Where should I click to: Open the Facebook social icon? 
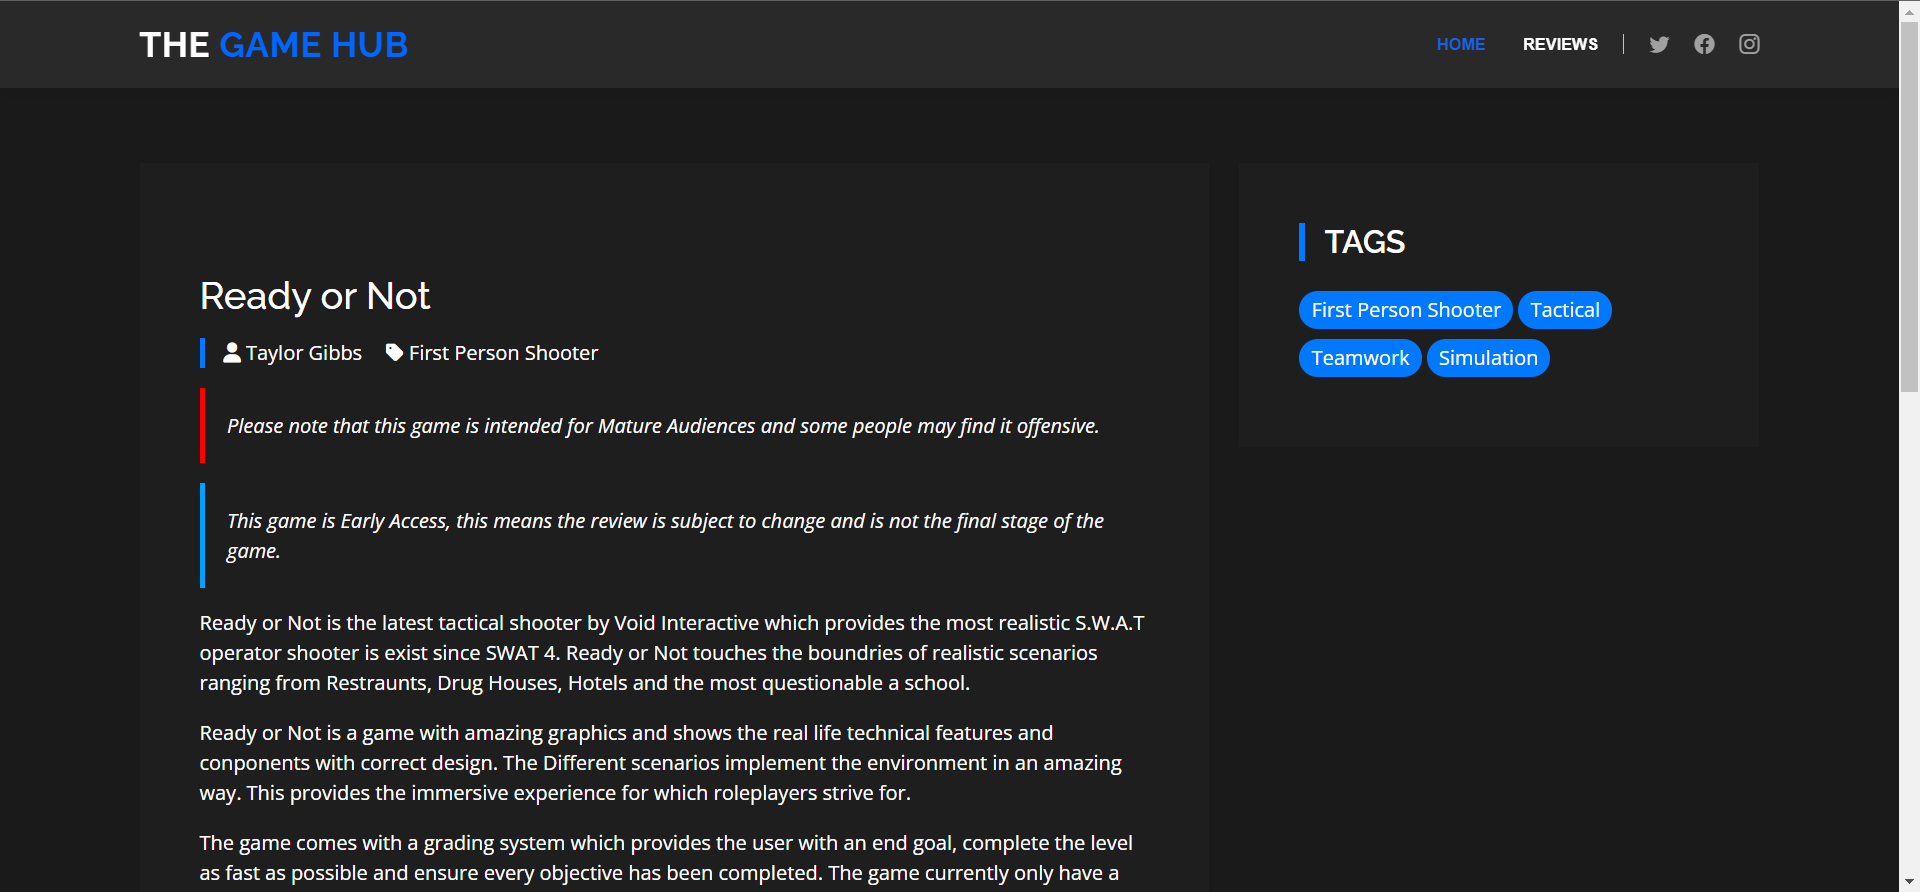pos(1704,44)
